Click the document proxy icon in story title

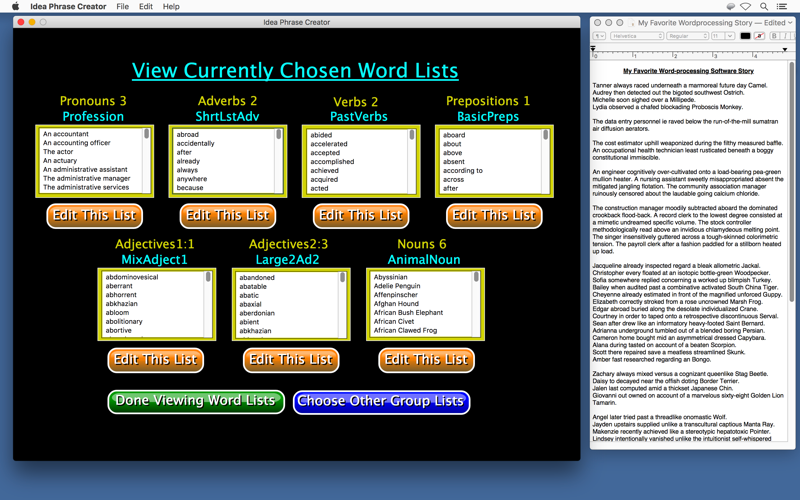coord(632,23)
